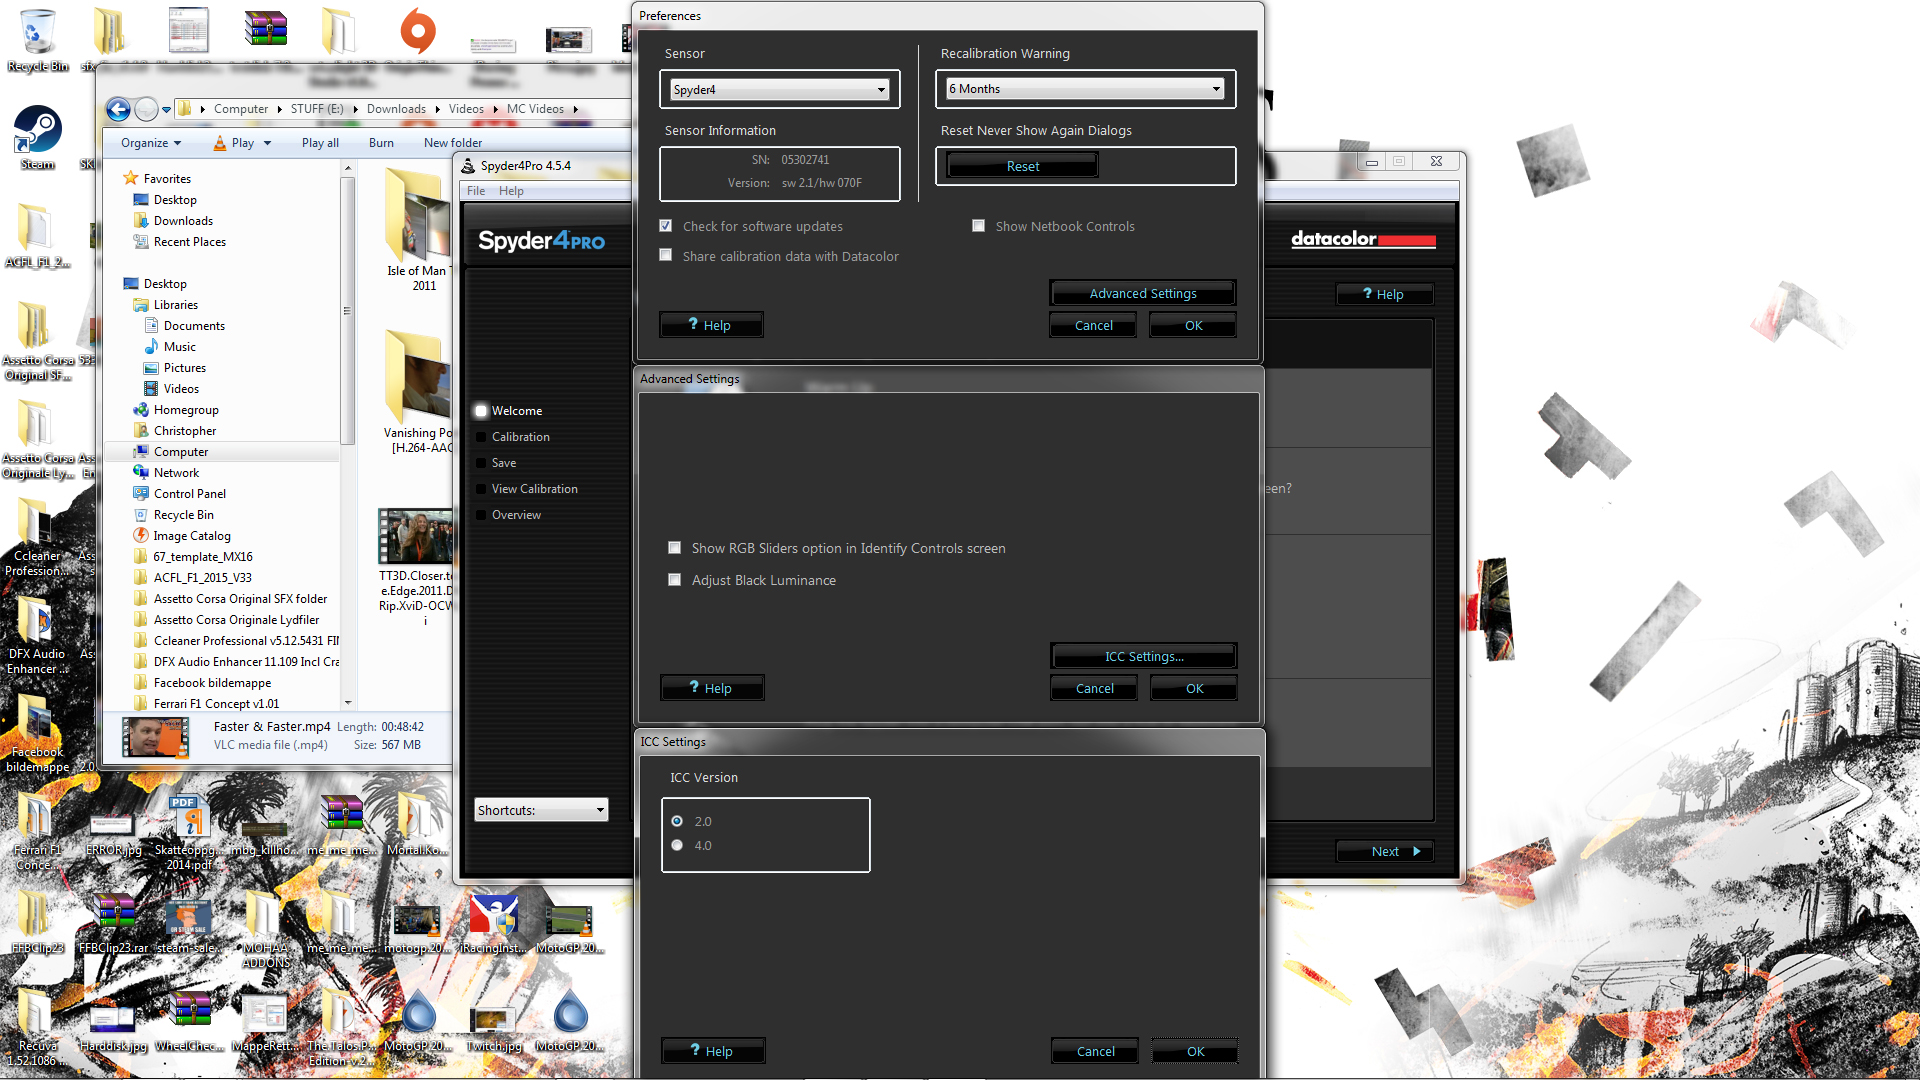The image size is (1920, 1080).
Task: Select the Overview step in Spyder4Pro
Action: tap(516, 515)
